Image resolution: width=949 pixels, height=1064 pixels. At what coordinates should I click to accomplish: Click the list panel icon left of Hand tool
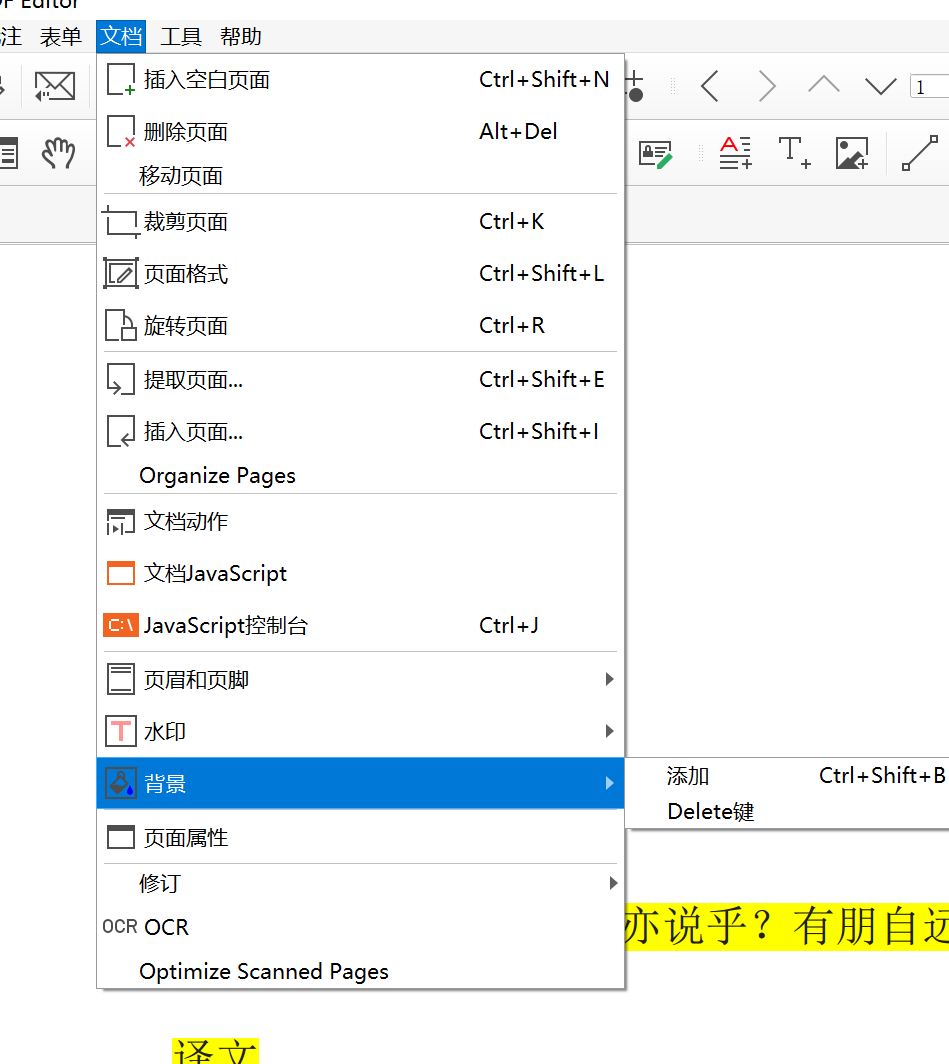coord(9,153)
